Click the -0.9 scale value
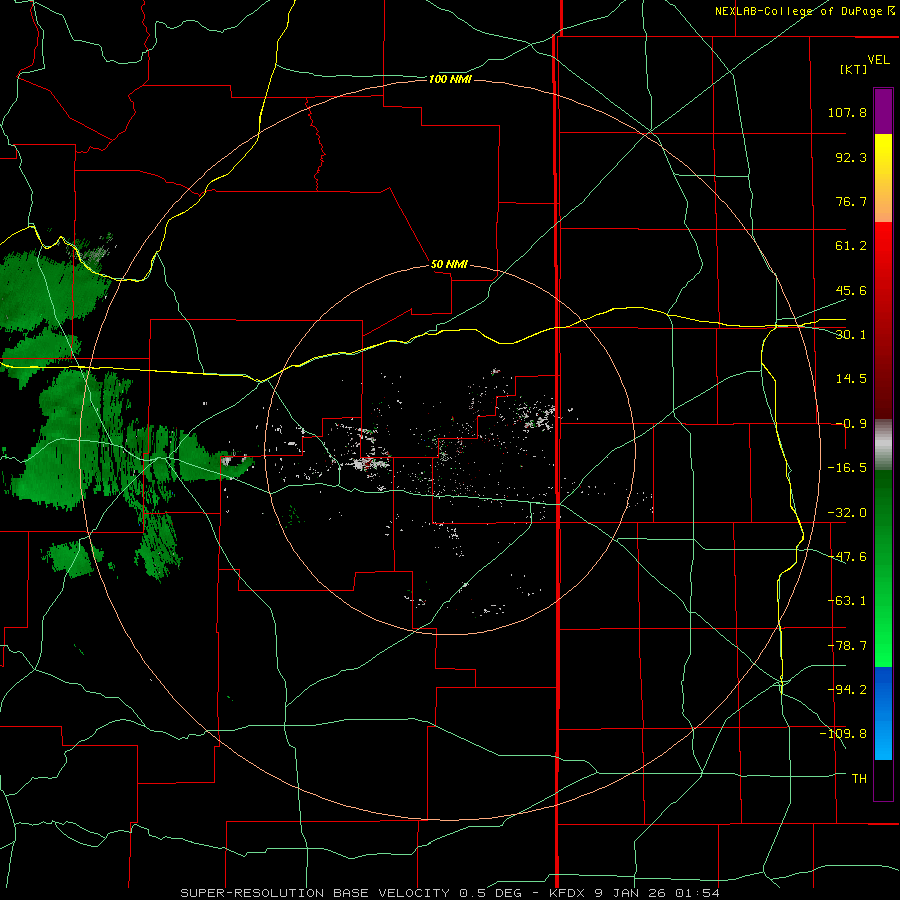The image size is (900, 900). click(x=851, y=424)
